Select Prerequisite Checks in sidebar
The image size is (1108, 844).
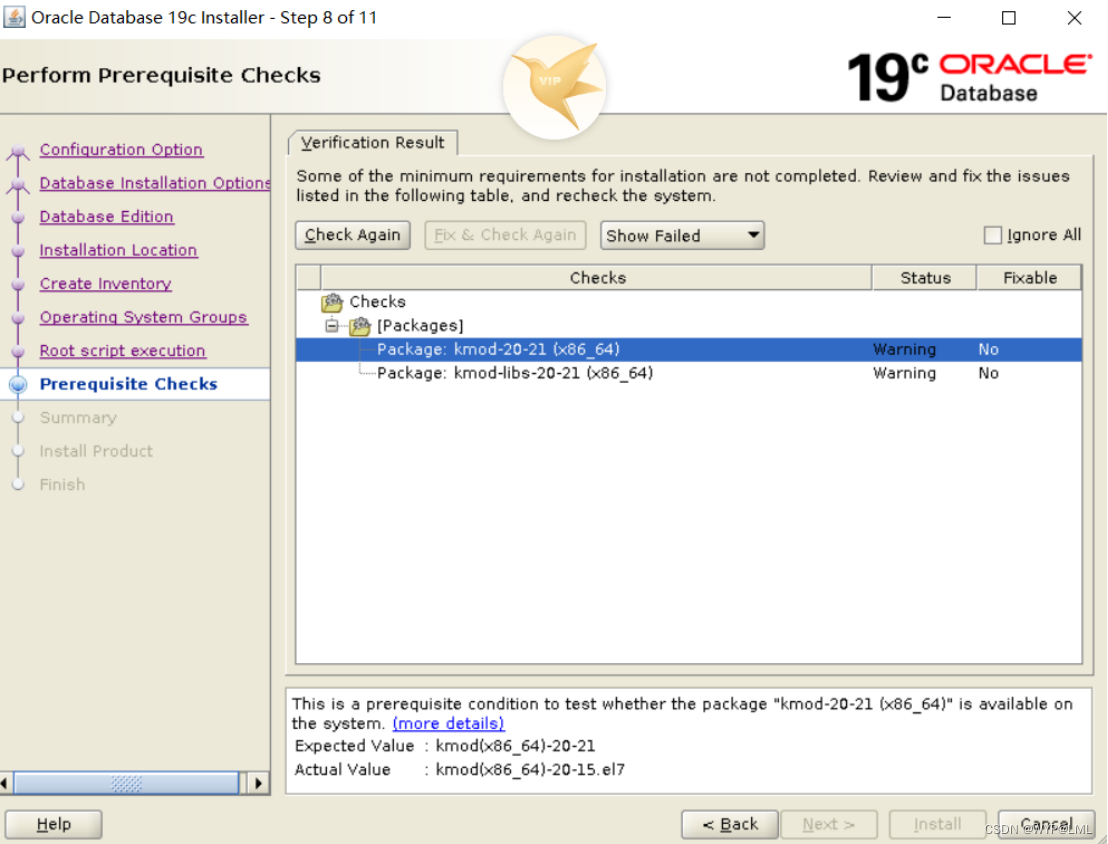click(129, 385)
